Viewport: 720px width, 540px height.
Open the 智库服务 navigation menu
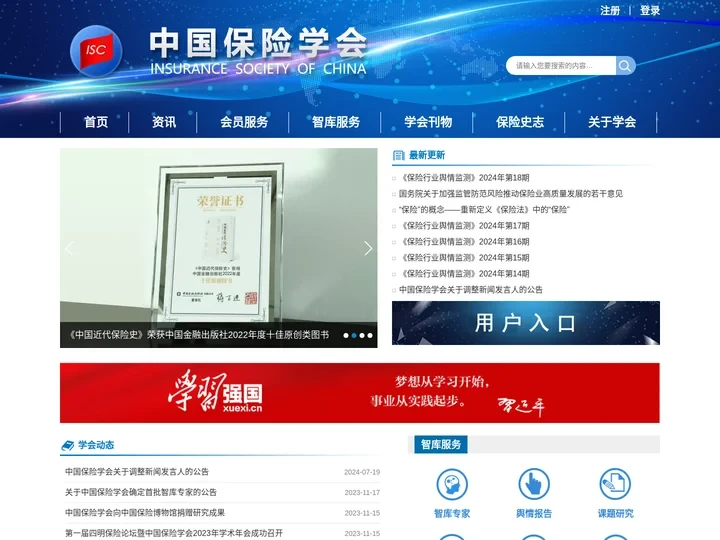(336, 122)
